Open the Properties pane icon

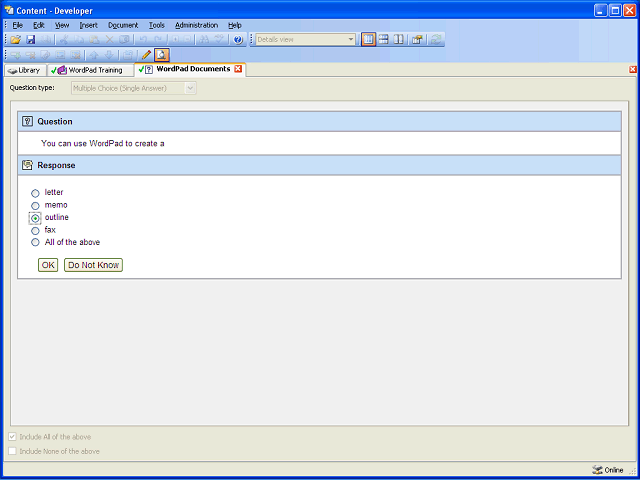(417, 40)
